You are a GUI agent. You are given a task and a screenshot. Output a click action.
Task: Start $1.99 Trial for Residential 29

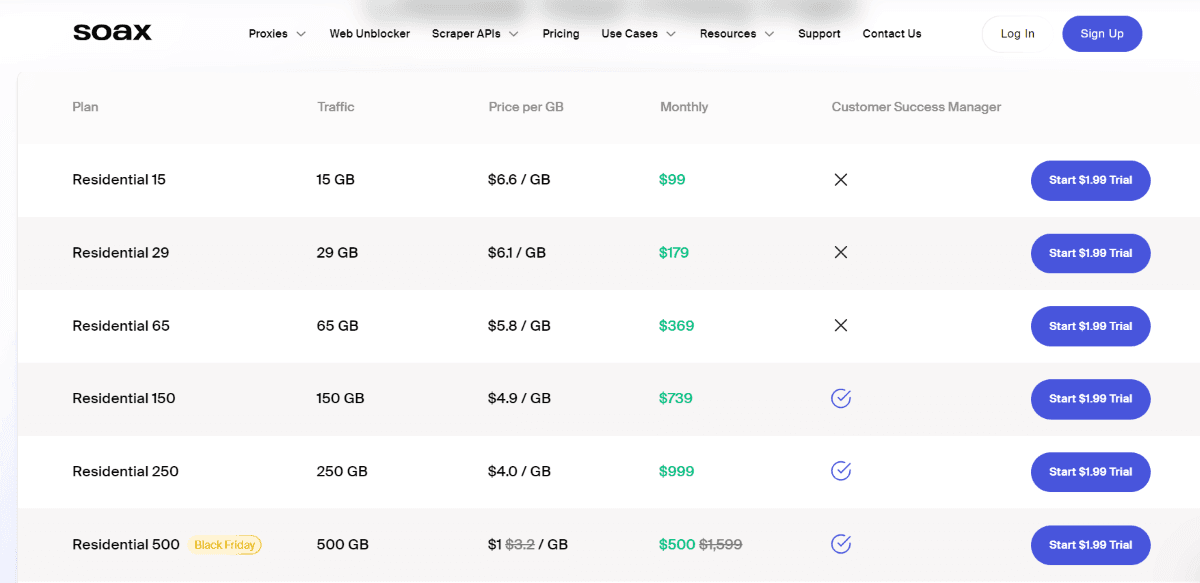pos(1091,253)
